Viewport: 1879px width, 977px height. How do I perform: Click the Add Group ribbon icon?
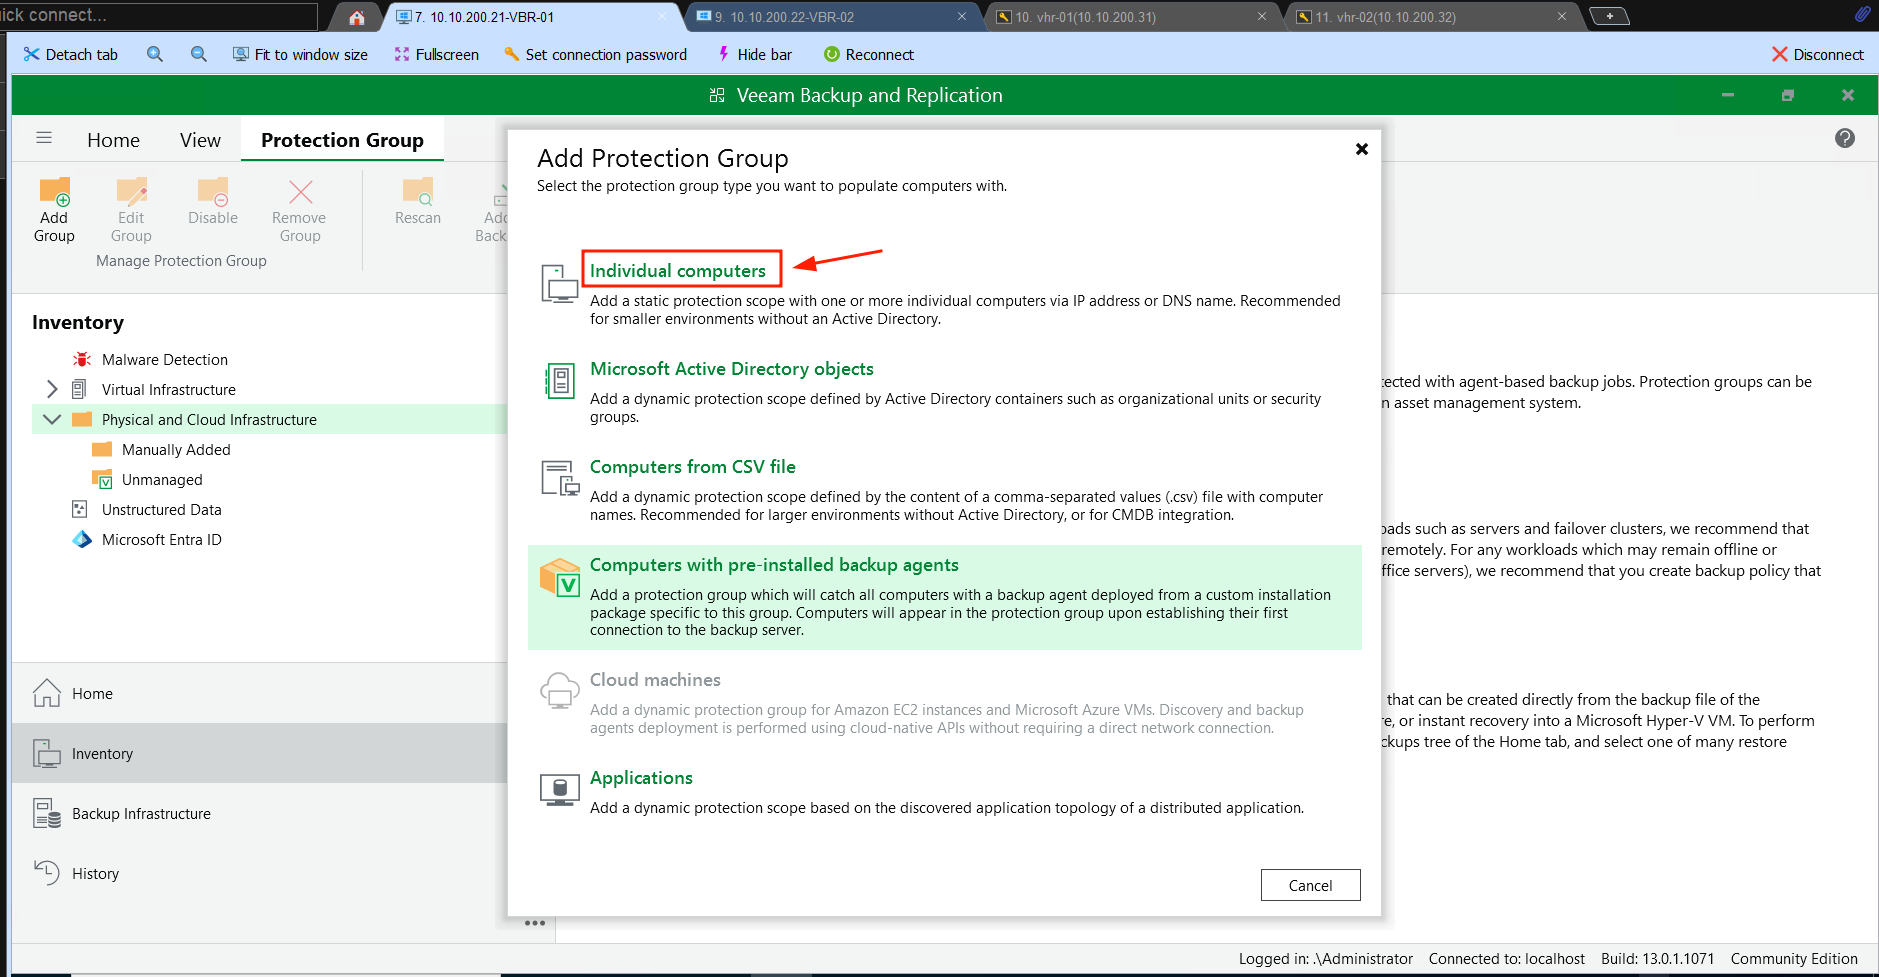tap(54, 192)
